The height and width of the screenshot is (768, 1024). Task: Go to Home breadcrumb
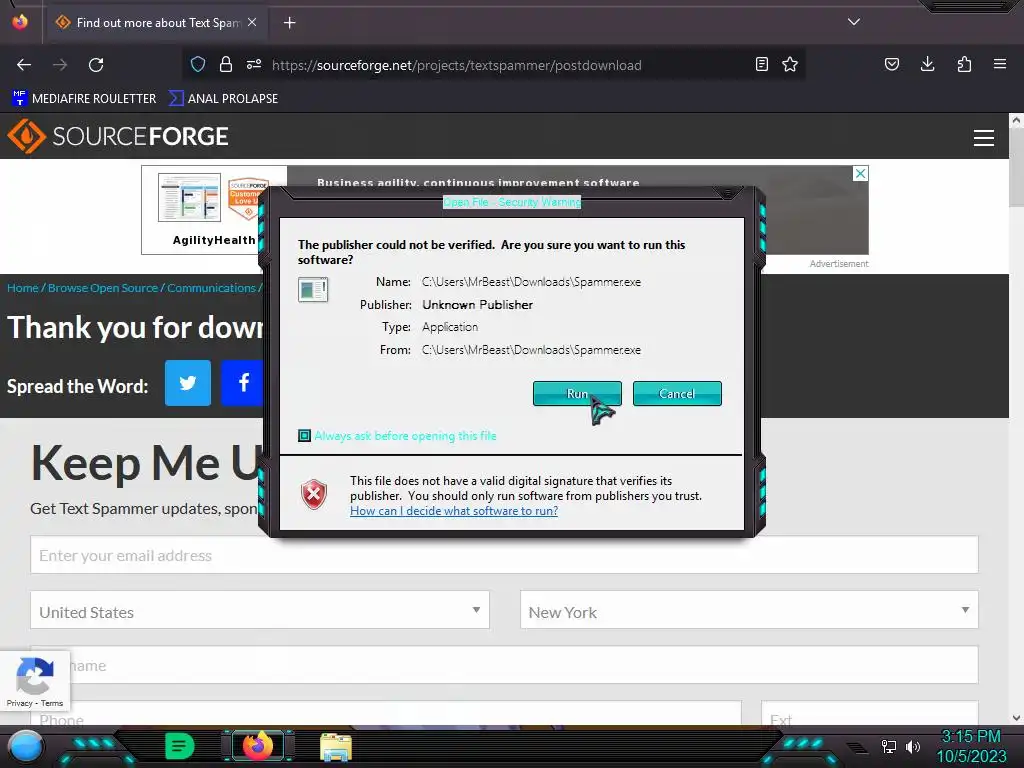tap(23, 288)
